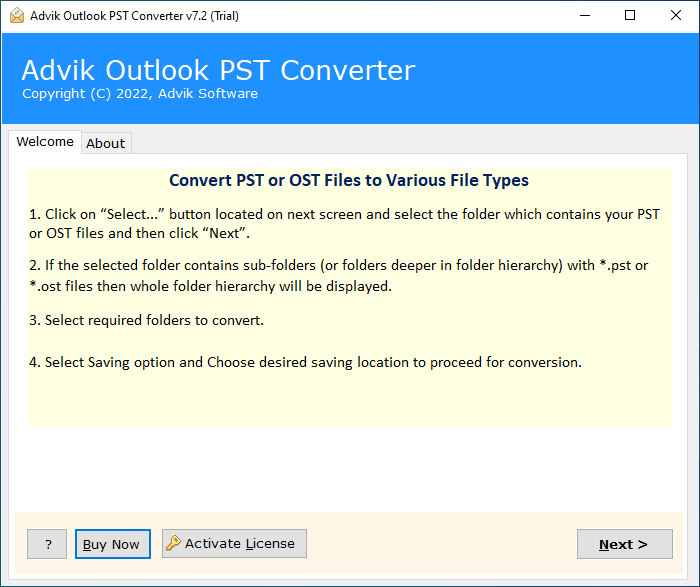Viewport: 700px width, 587px height.
Task: Switch to the About tab
Action: [x=106, y=143]
